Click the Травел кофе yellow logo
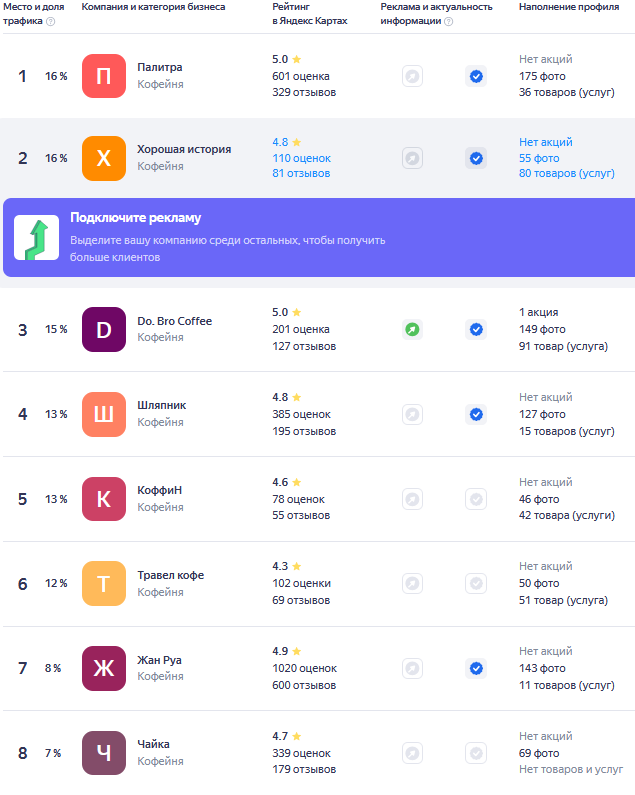 pyautogui.click(x=104, y=584)
